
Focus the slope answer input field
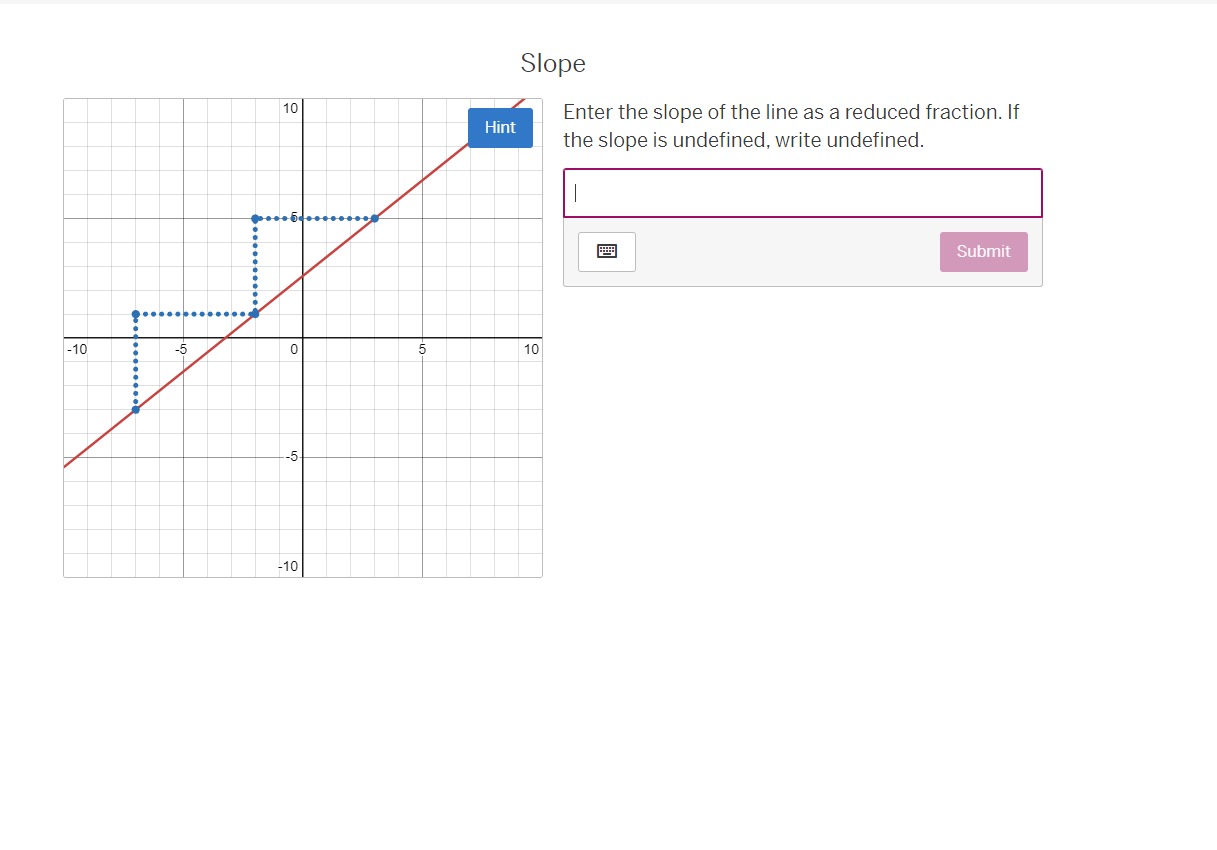pos(802,193)
